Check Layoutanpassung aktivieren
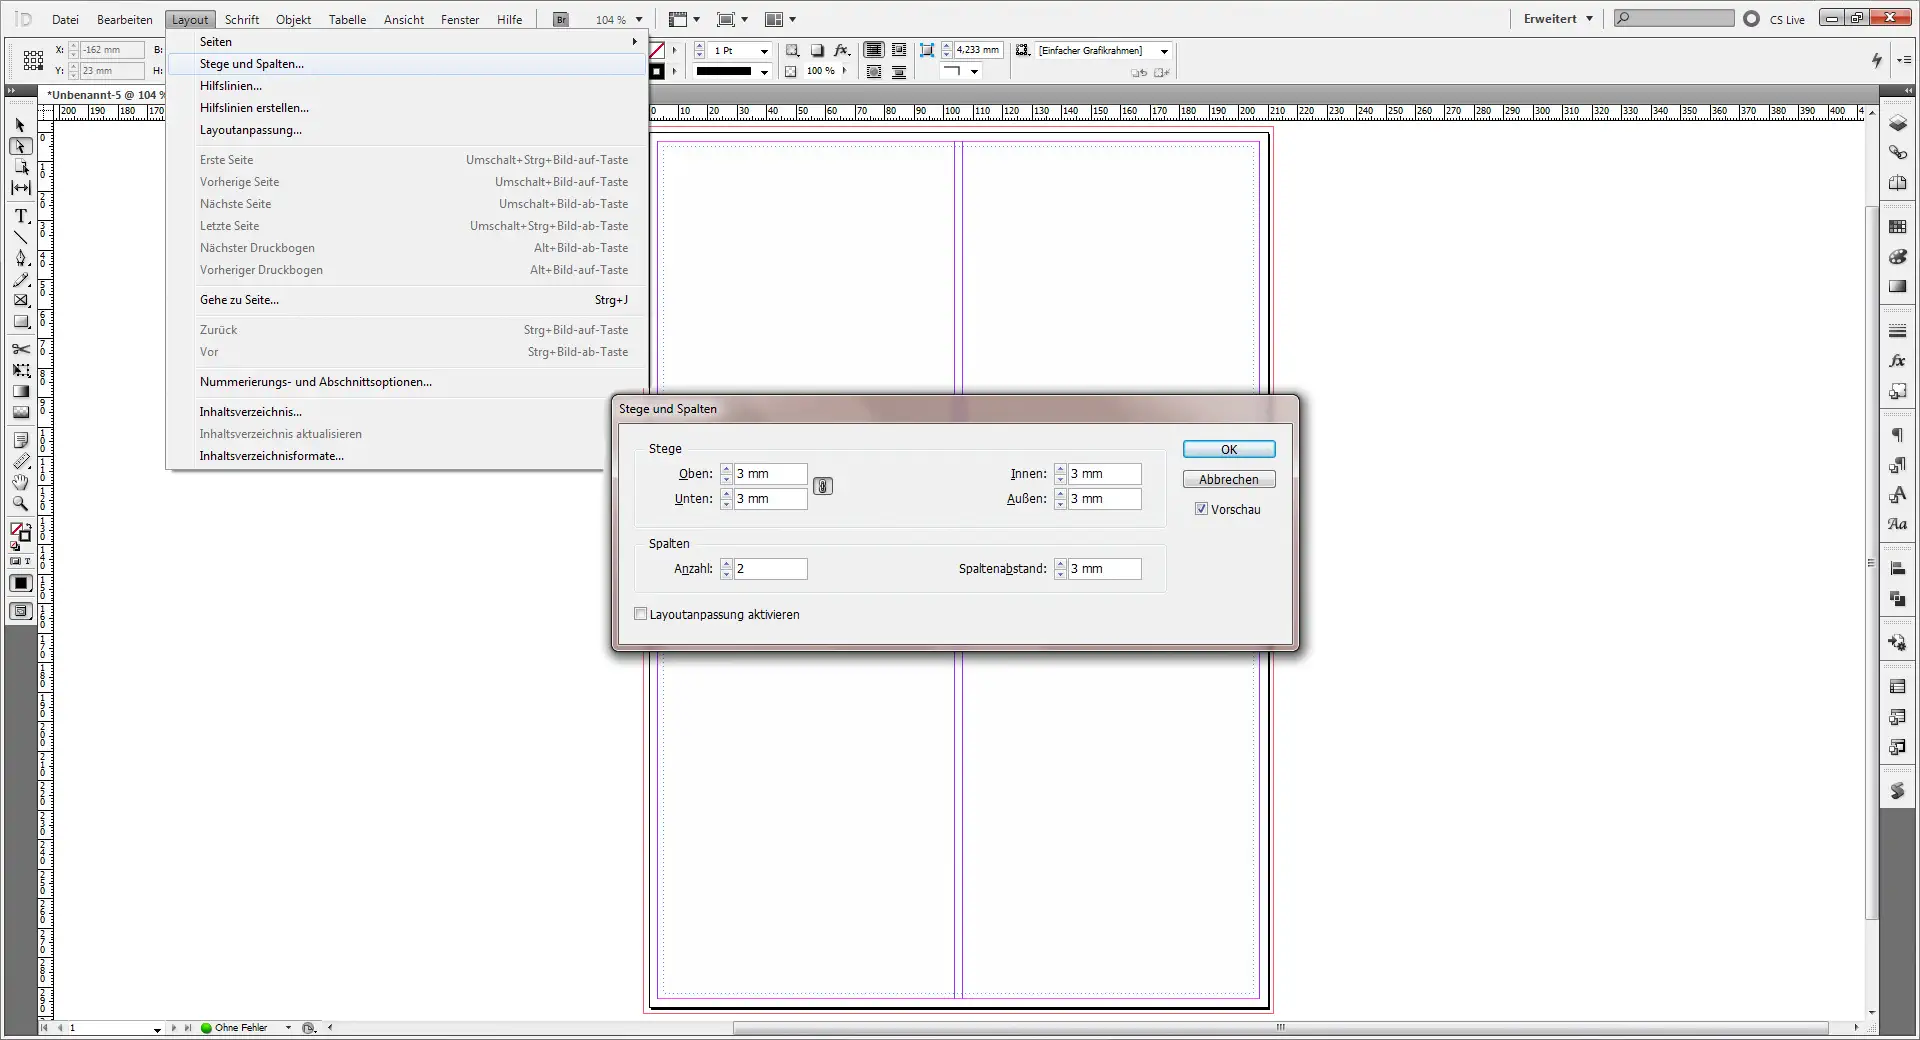The width and height of the screenshot is (1920, 1040). pyautogui.click(x=641, y=614)
